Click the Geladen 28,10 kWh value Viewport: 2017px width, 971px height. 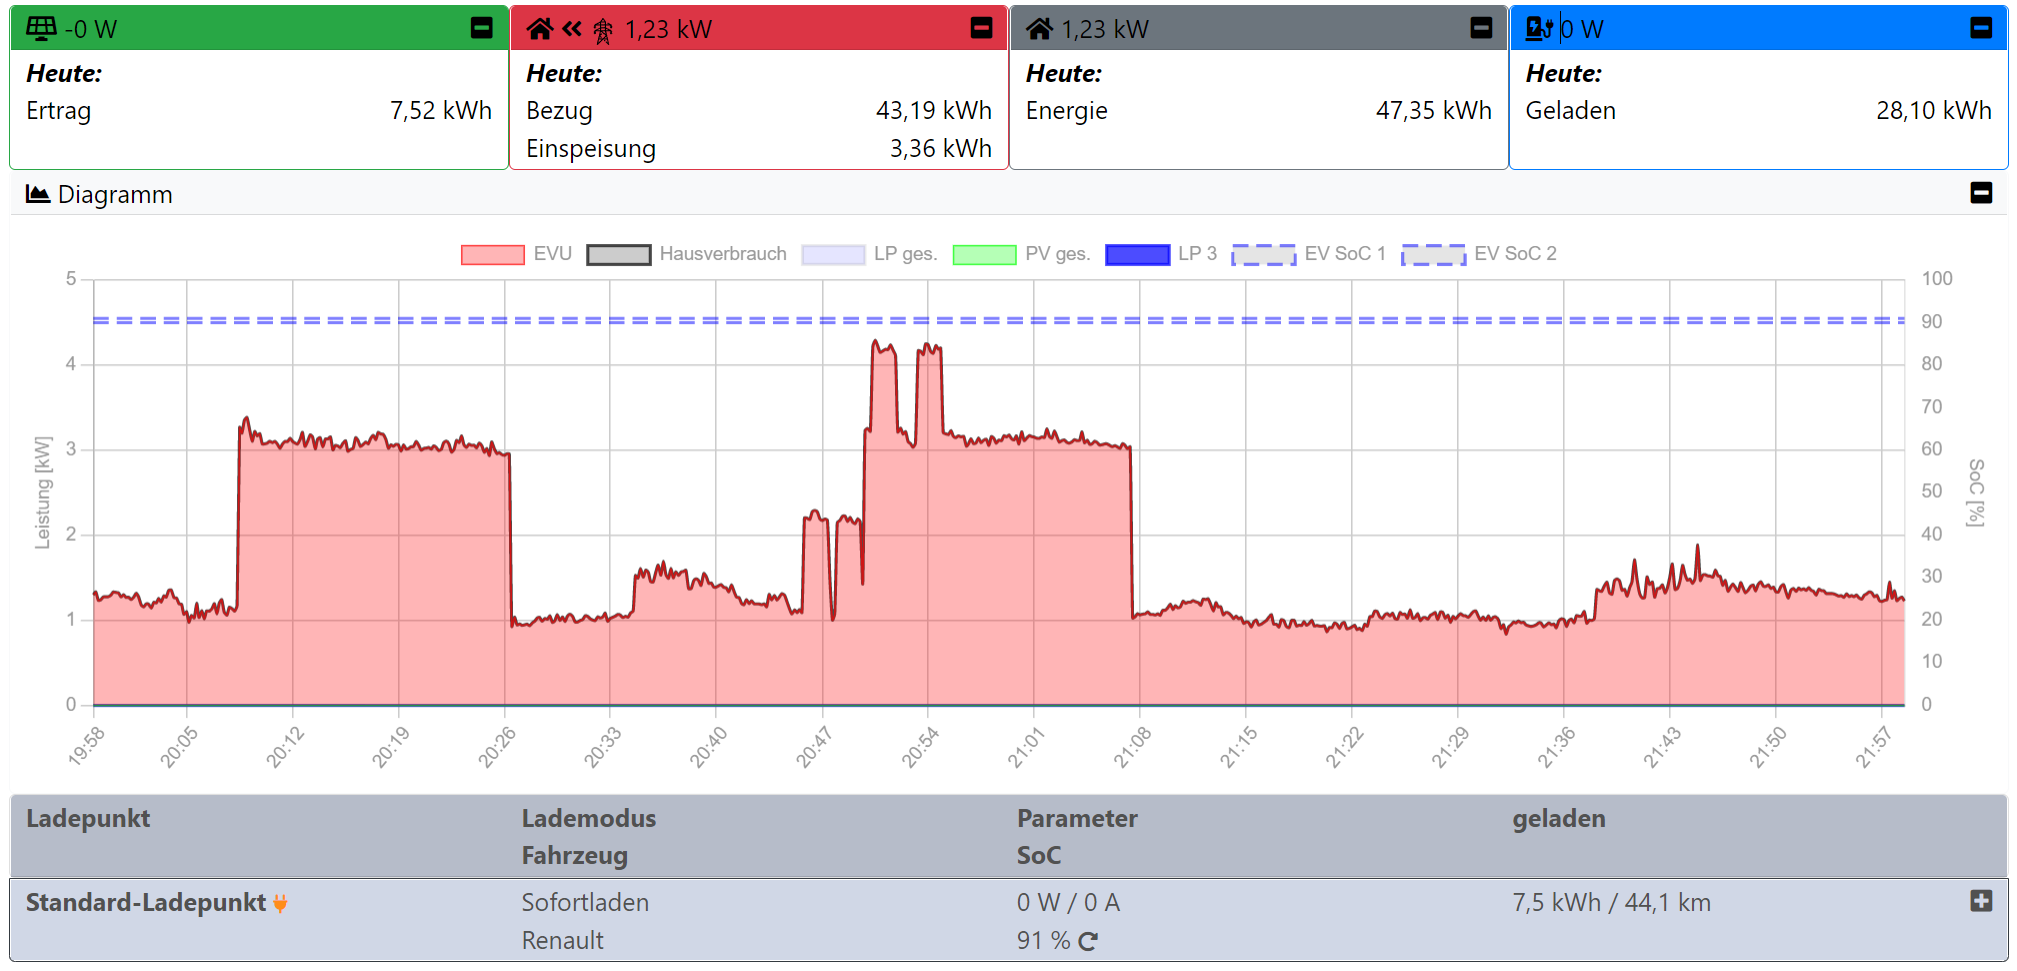tap(1934, 111)
